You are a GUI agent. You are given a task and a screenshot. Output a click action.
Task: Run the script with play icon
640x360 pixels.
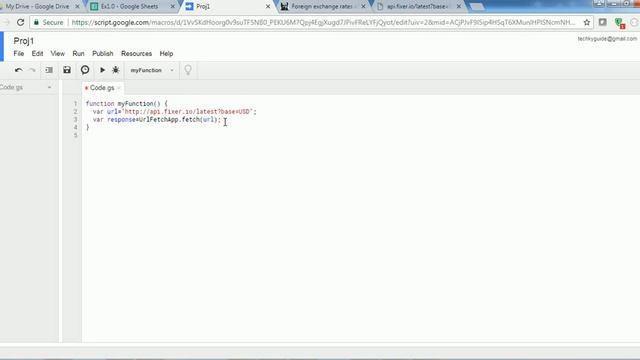tap(102, 70)
